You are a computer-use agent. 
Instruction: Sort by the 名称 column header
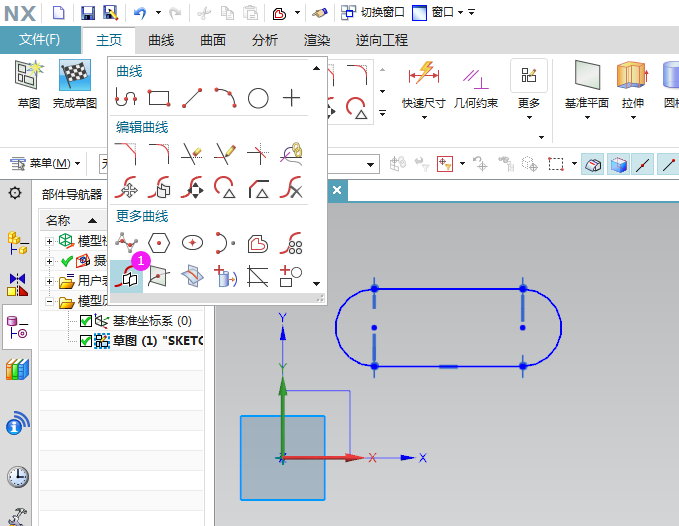click(60, 220)
